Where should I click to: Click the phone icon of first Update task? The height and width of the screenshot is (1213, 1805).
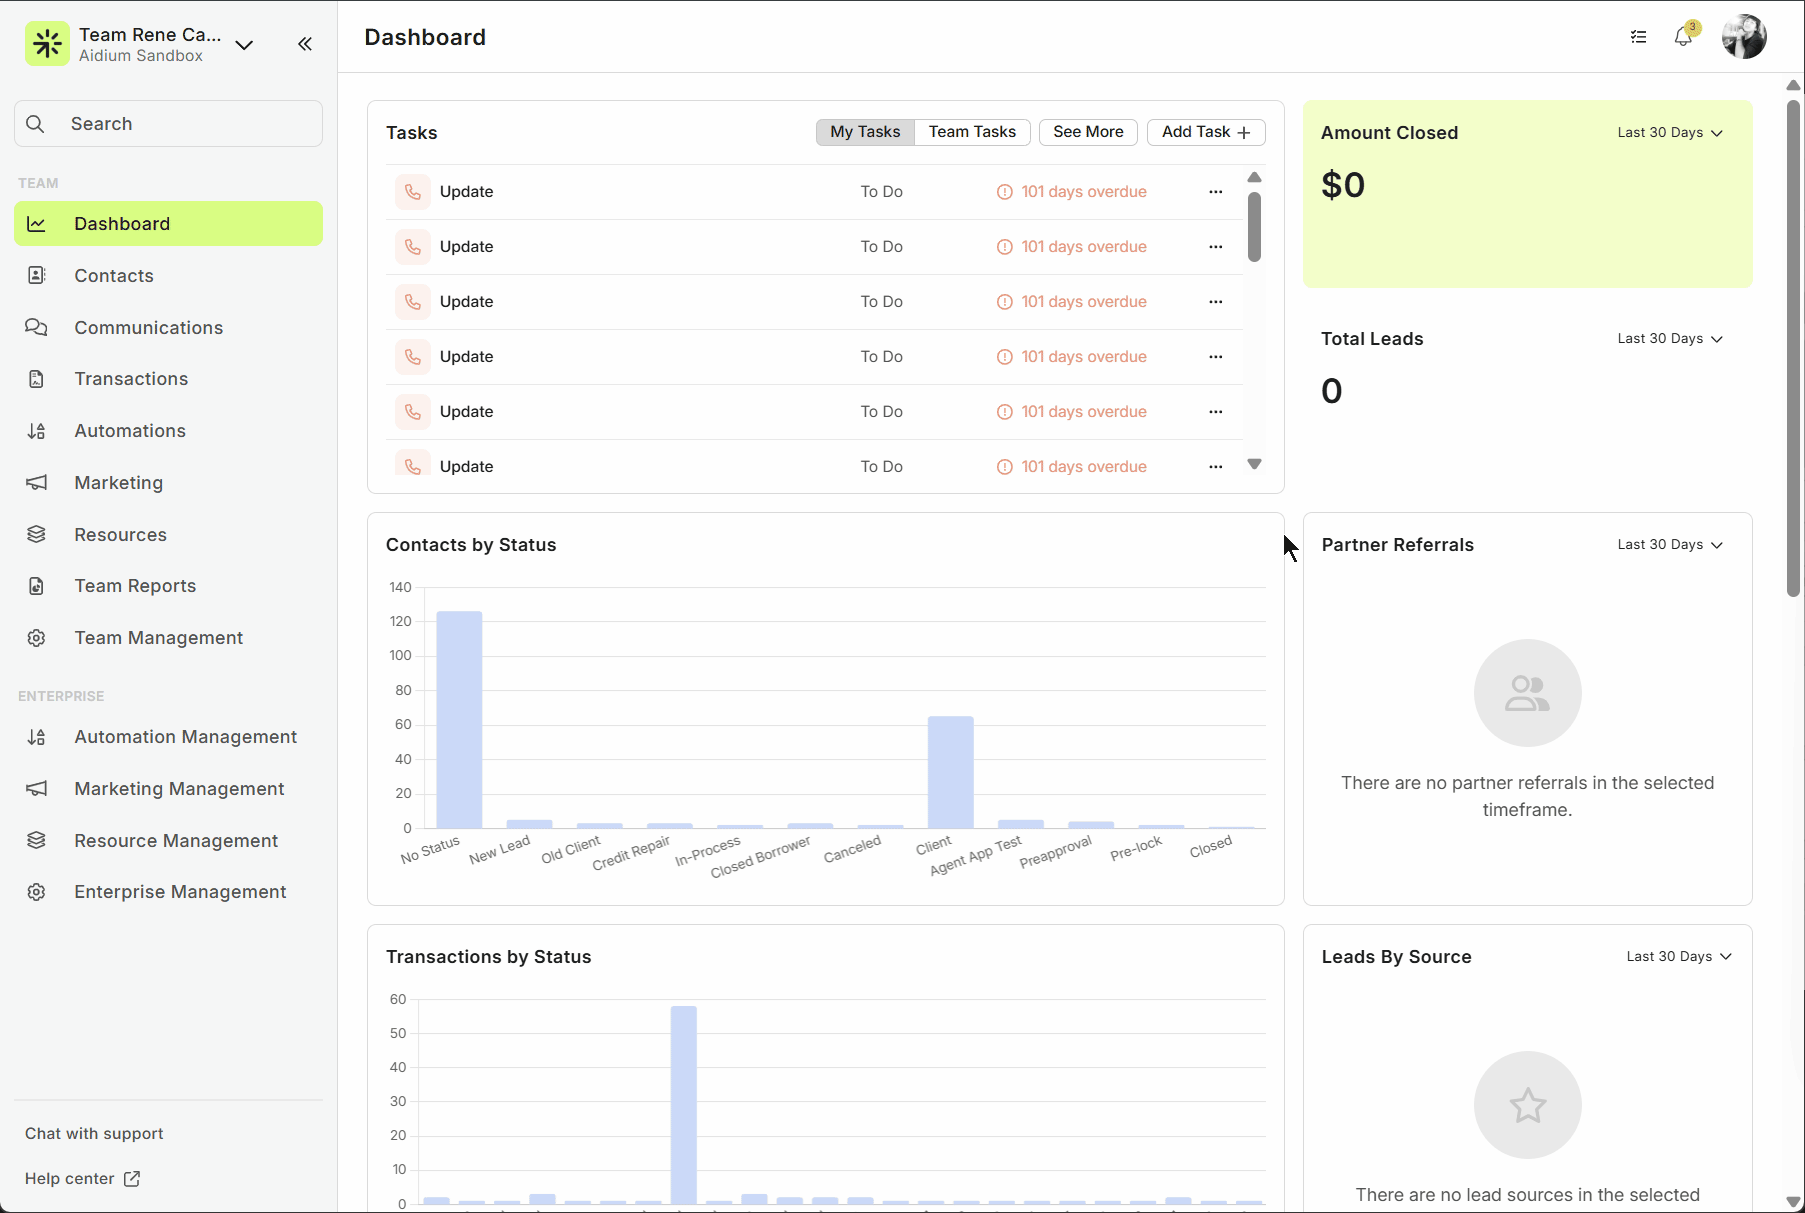(413, 192)
